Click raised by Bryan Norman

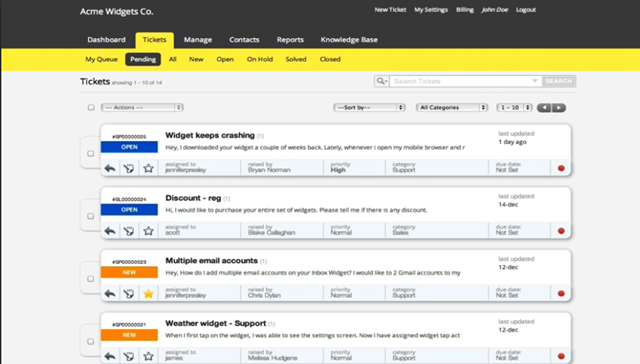pos(269,170)
